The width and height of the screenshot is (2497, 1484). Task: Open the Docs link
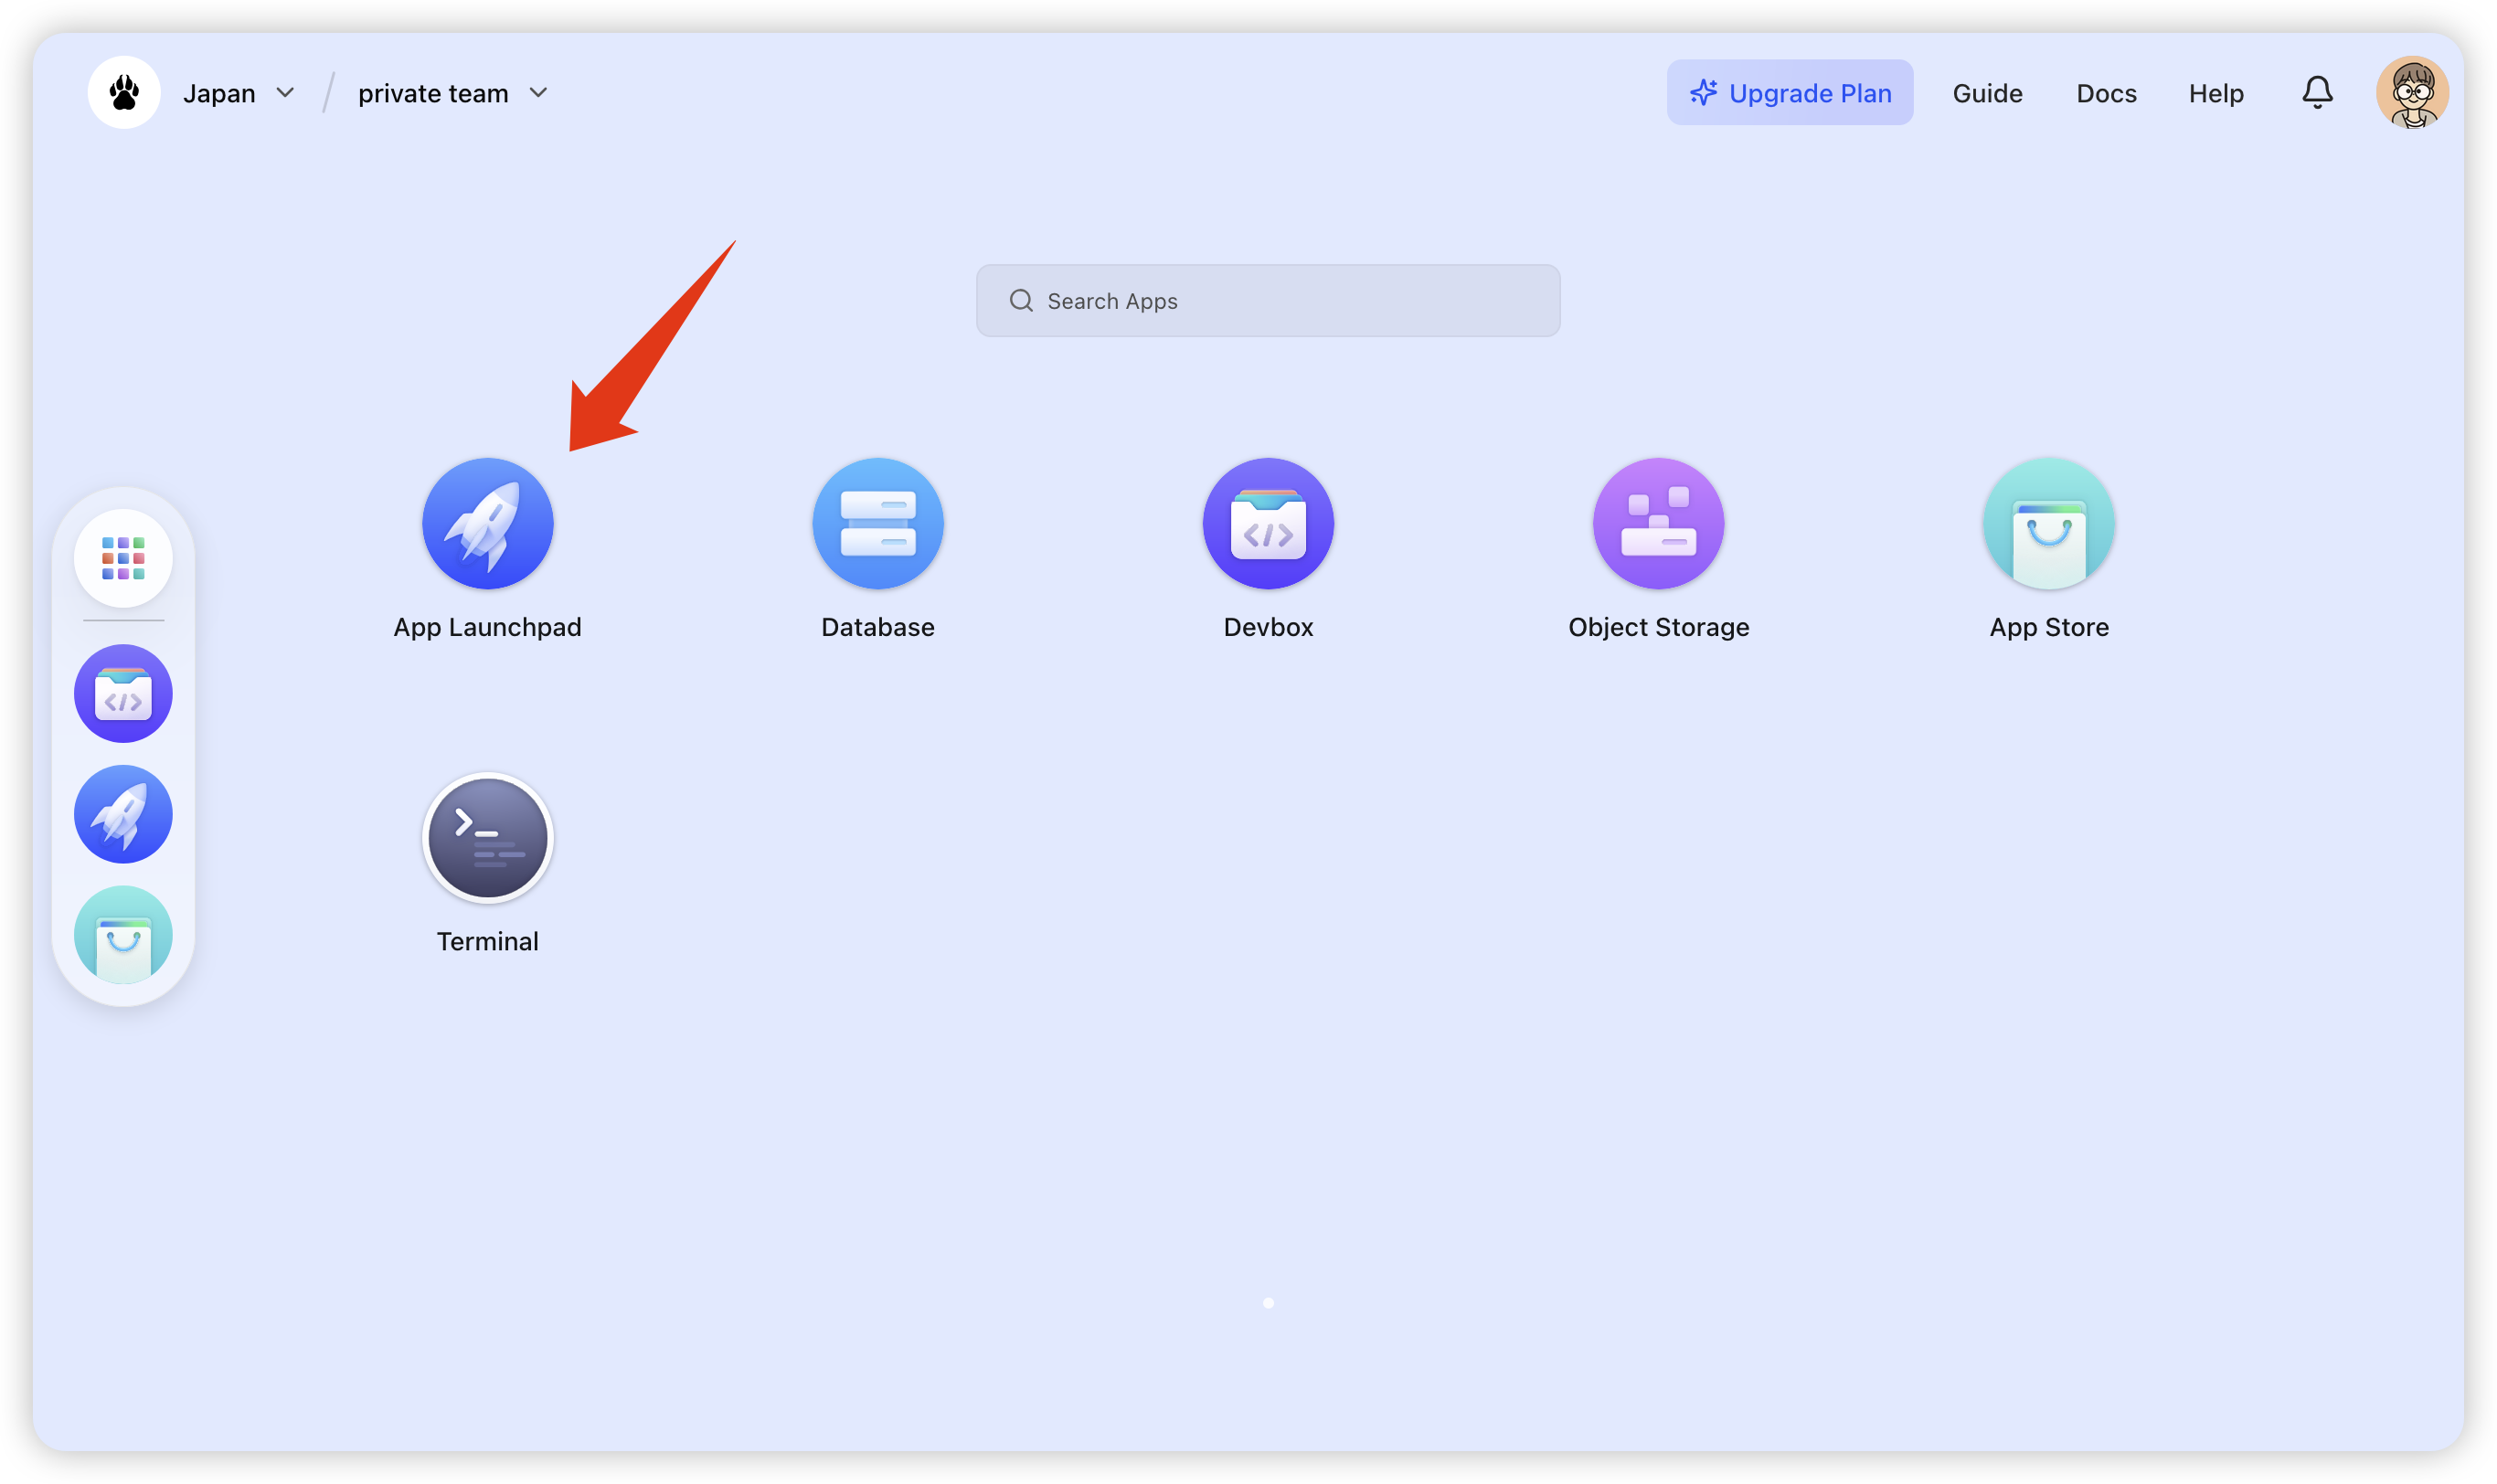(x=2105, y=93)
